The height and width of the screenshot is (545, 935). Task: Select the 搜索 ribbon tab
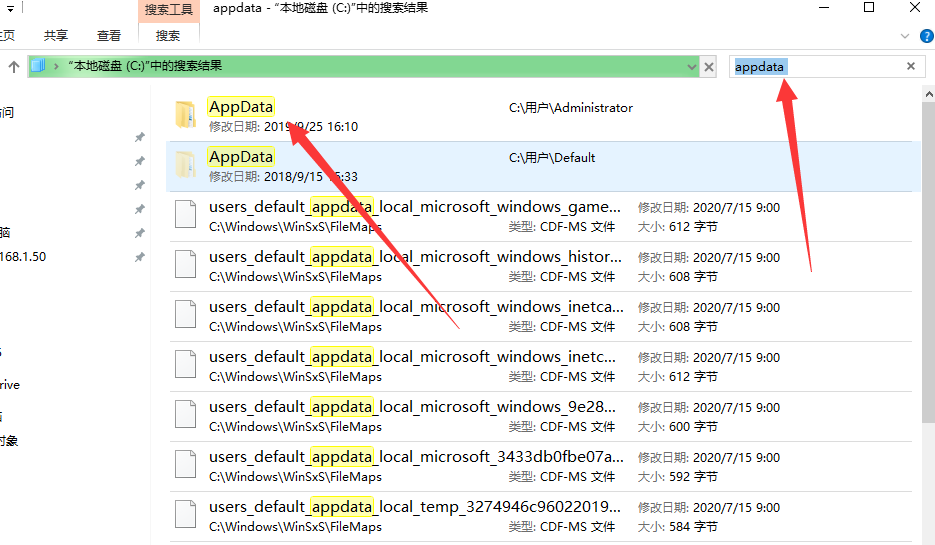click(168, 36)
